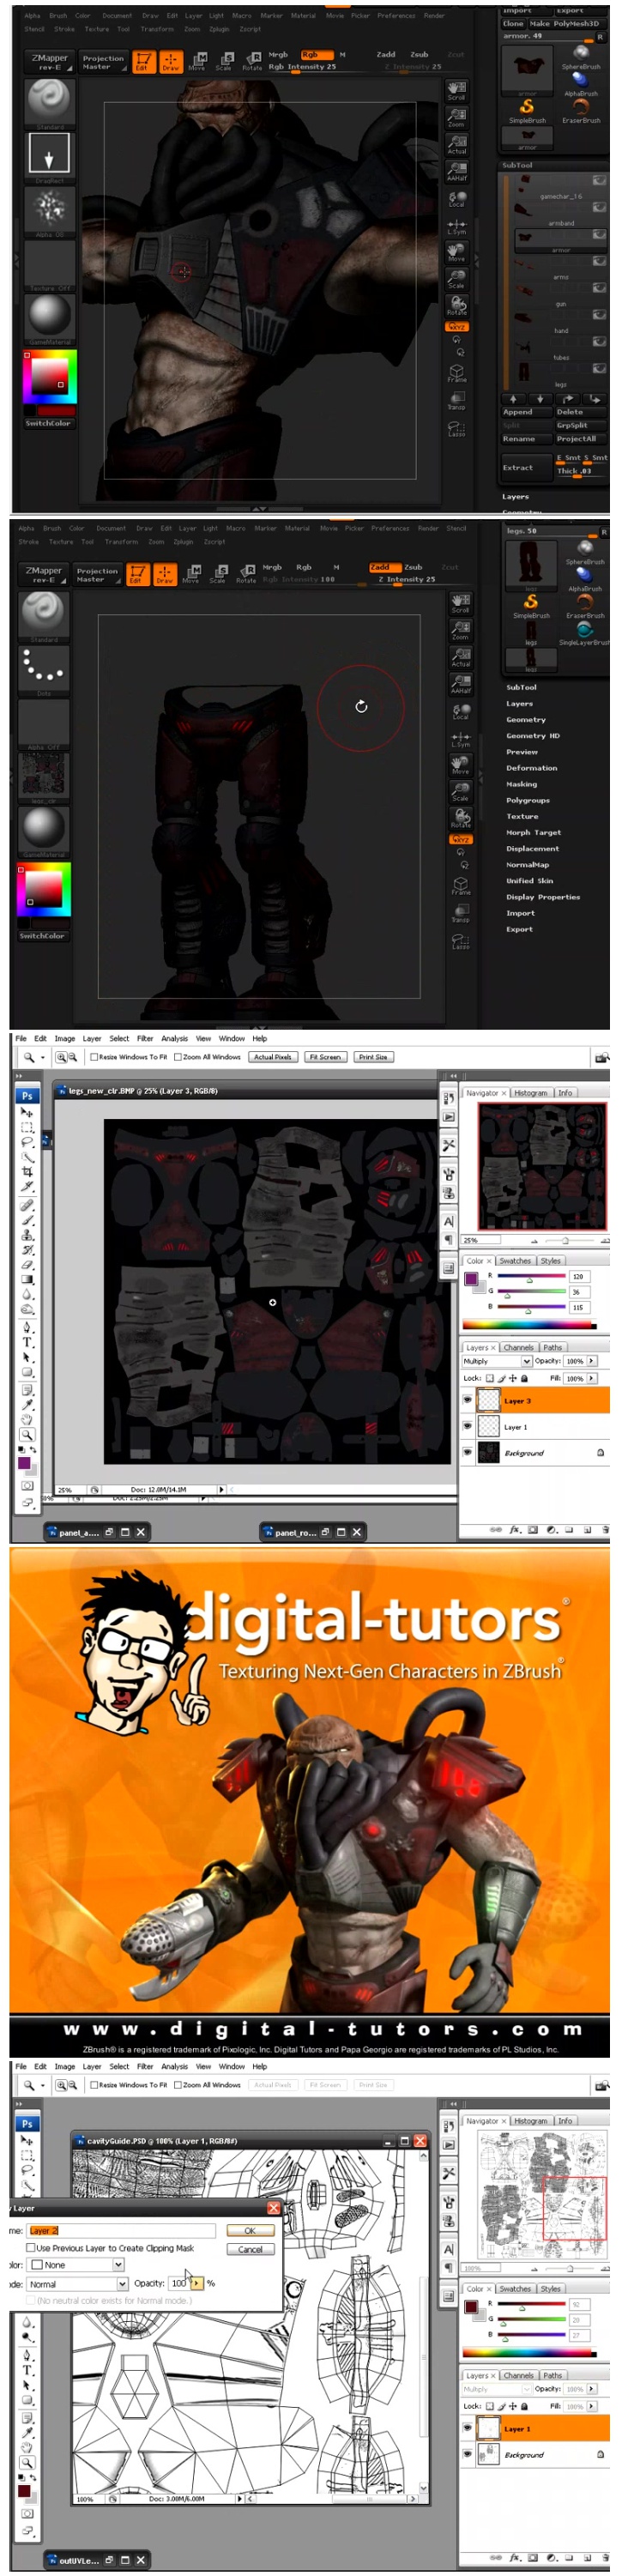Viewport: 622px width, 2576px height.
Task: Switch to Histogram tab in cavityGuide window
Action: click(x=530, y=2120)
